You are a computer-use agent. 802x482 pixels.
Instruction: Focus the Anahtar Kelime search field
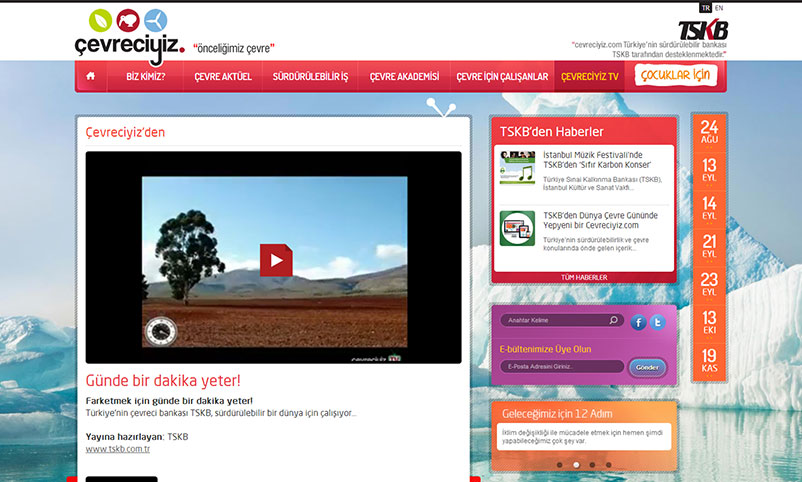[x=562, y=320]
